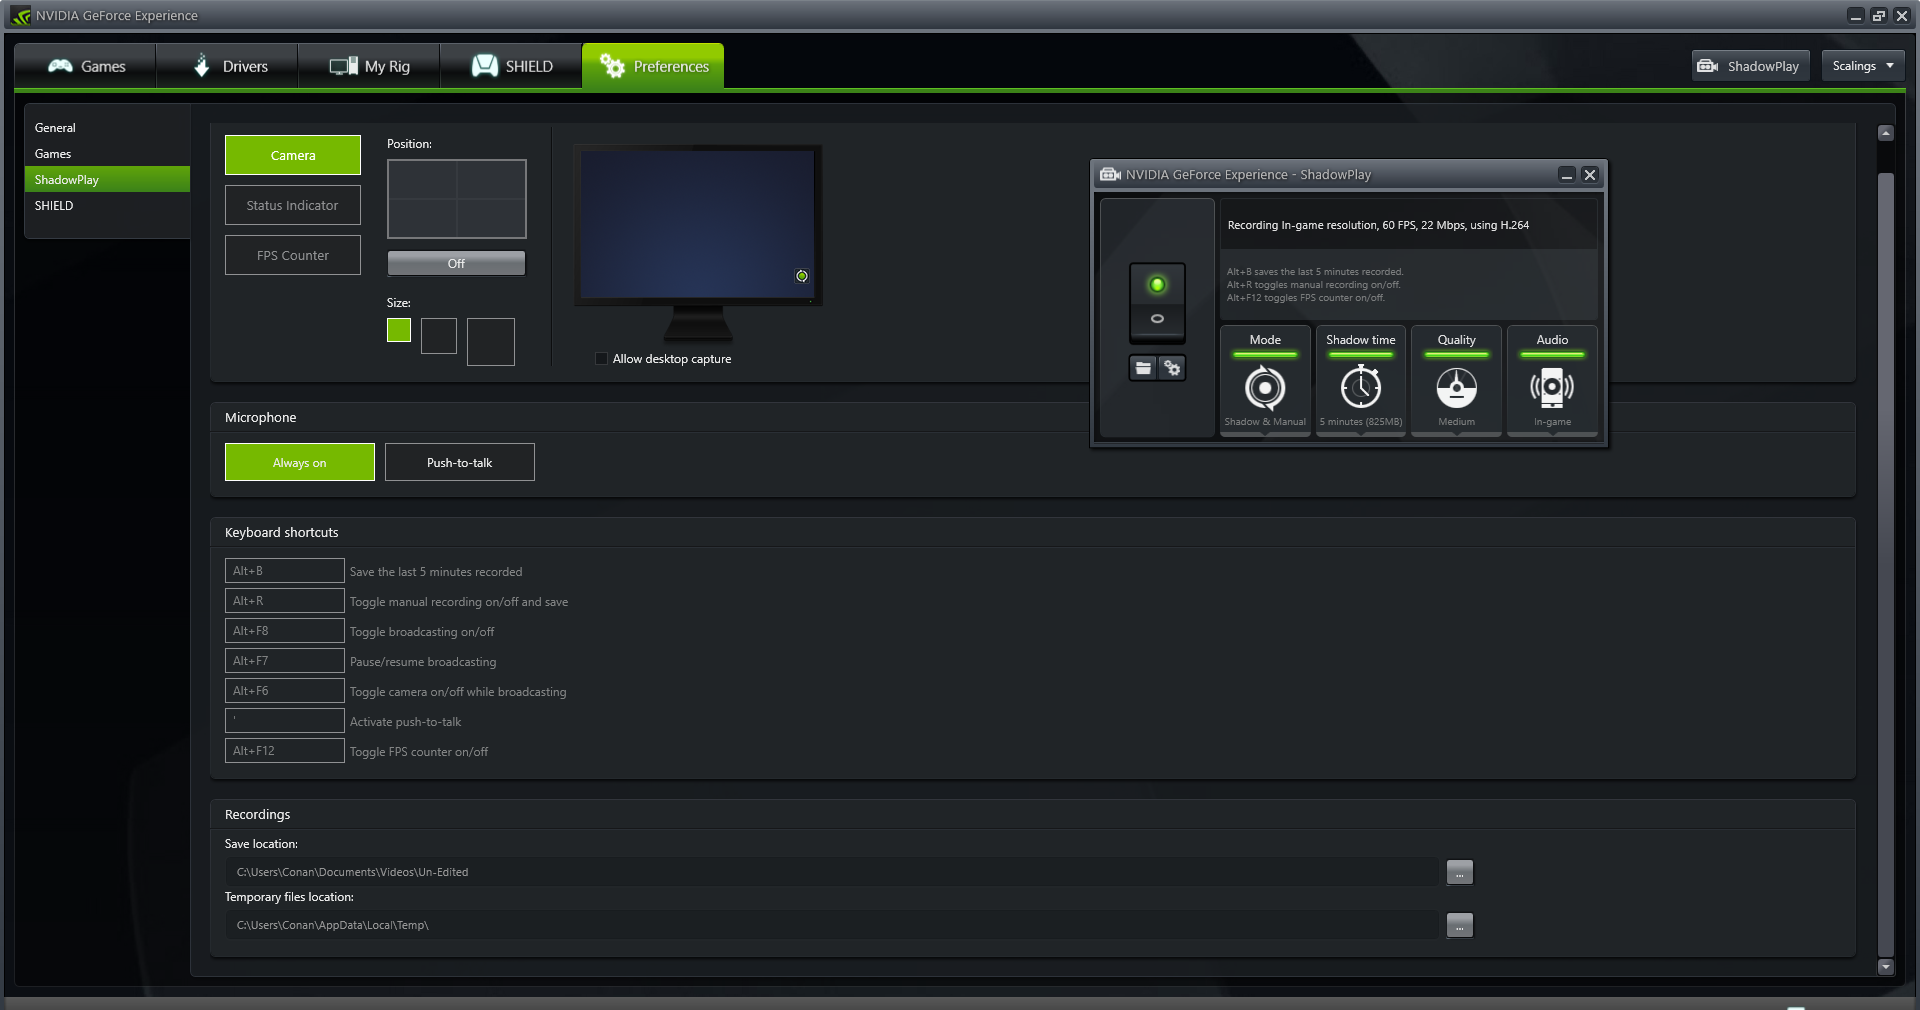This screenshot has height=1010, width=1920.
Task: Browse for recordings save location
Action: click(1460, 872)
